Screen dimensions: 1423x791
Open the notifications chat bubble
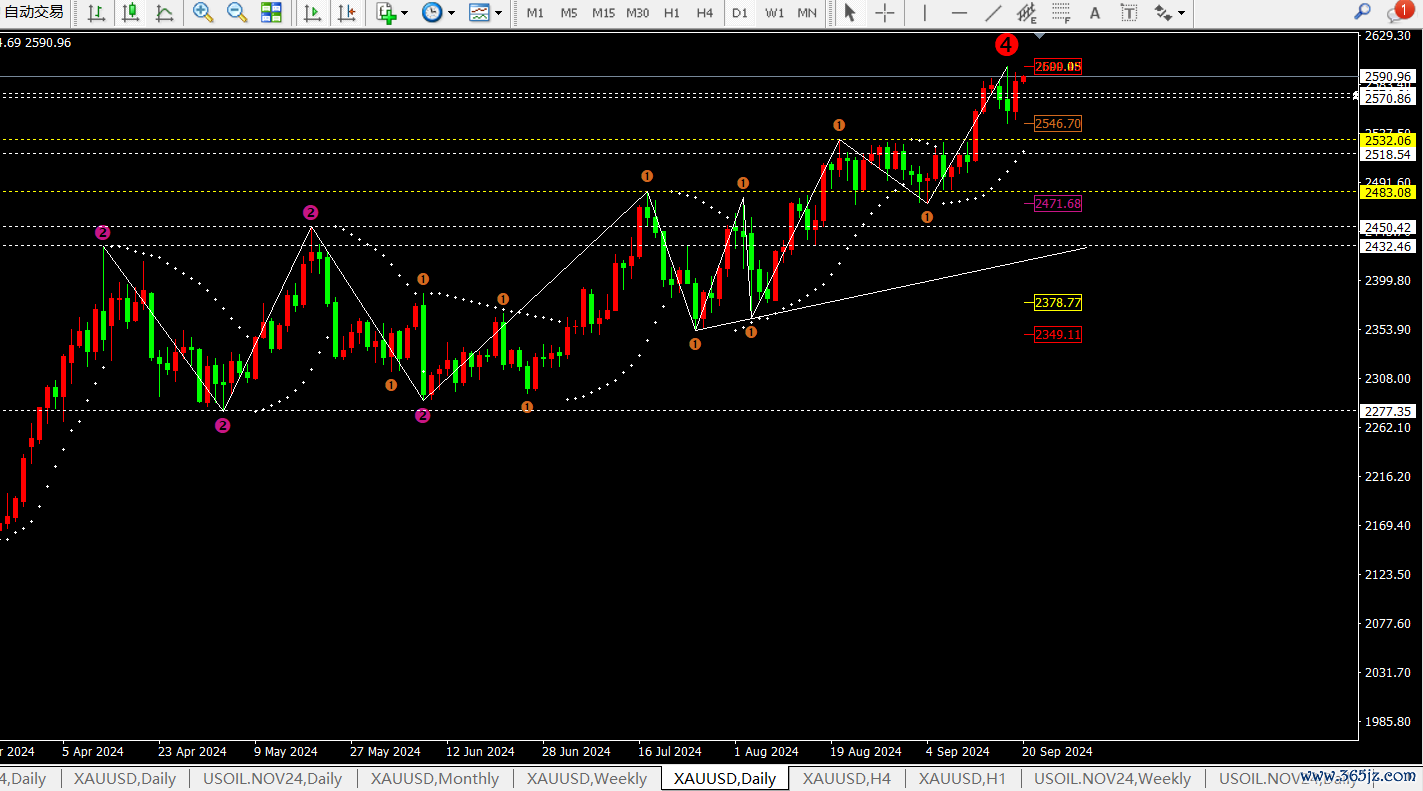[x=1399, y=12]
